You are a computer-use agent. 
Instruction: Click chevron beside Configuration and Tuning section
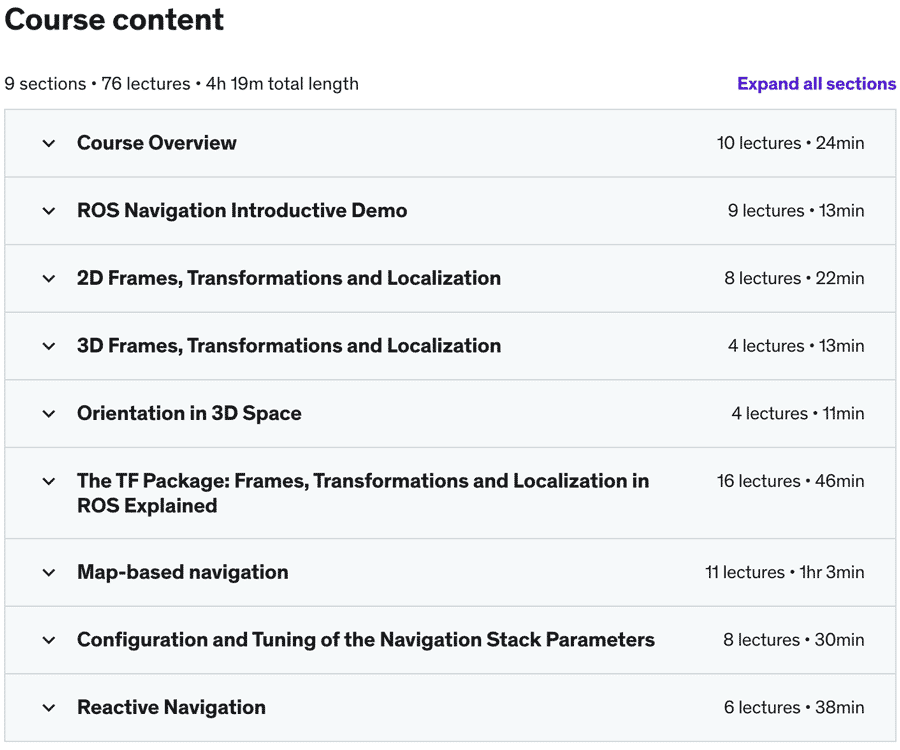[49, 640]
